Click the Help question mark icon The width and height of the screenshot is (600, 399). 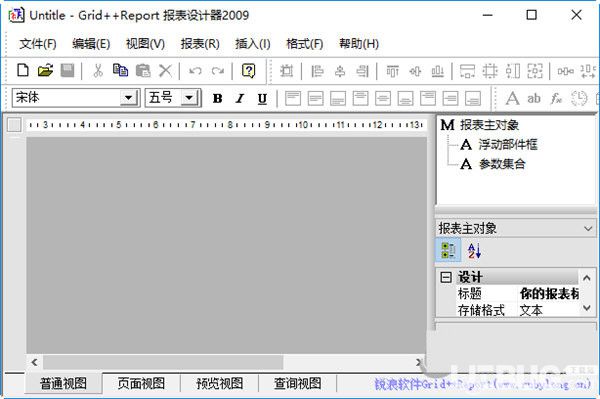[x=248, y=71]
